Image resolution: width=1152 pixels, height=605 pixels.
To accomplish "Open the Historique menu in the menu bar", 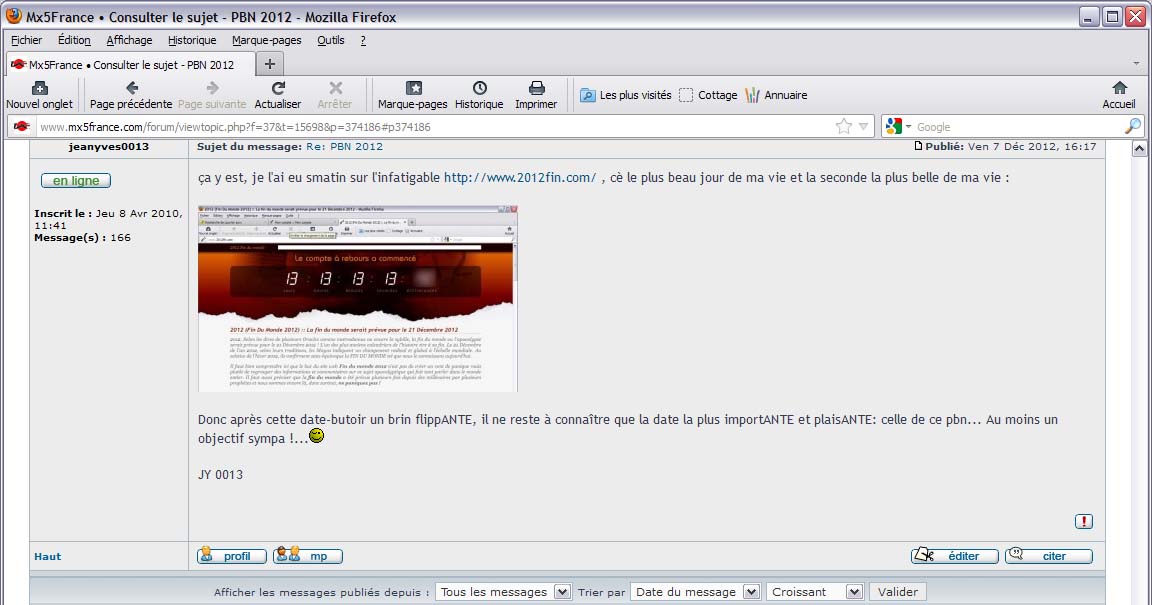I will [x=192, y=40].
